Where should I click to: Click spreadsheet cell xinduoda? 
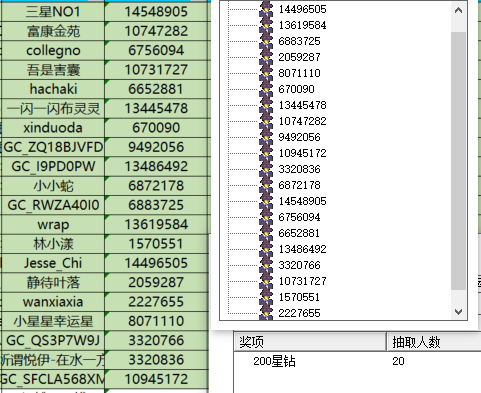53,128
